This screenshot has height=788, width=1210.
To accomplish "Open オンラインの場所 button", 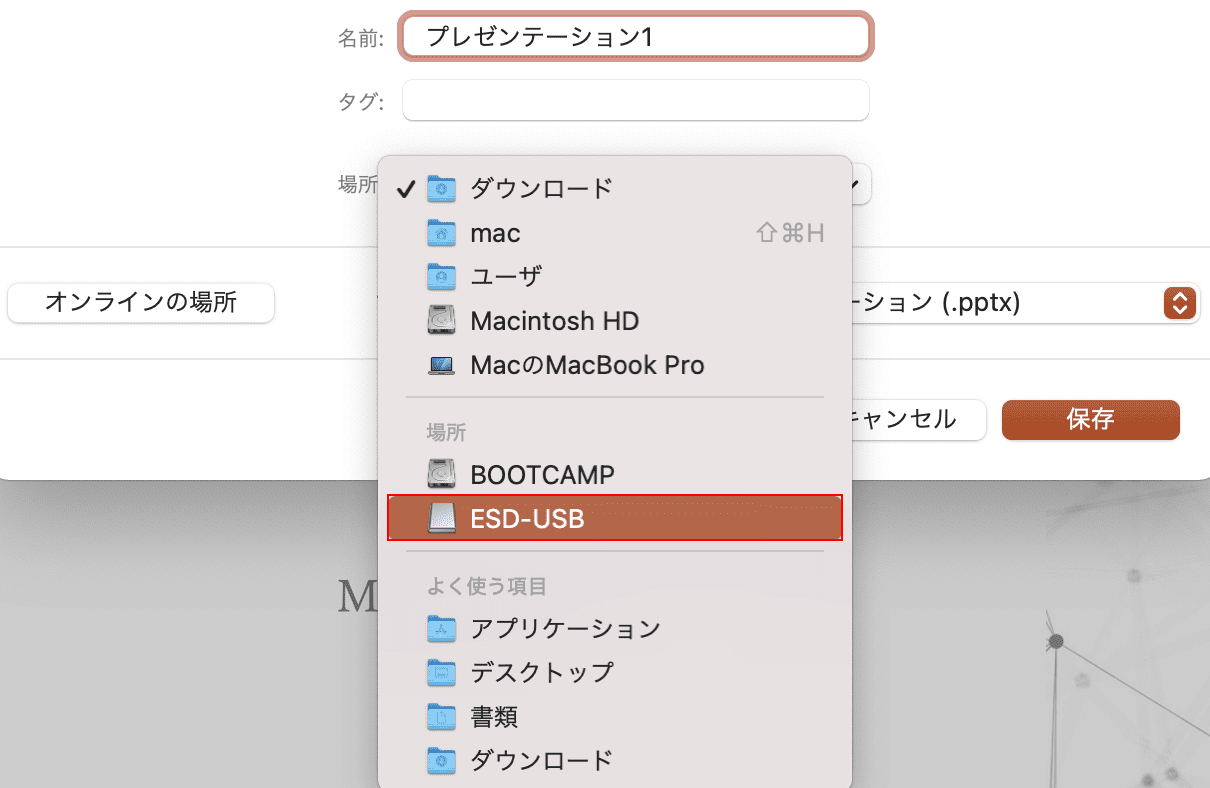I will coord(141,303).
